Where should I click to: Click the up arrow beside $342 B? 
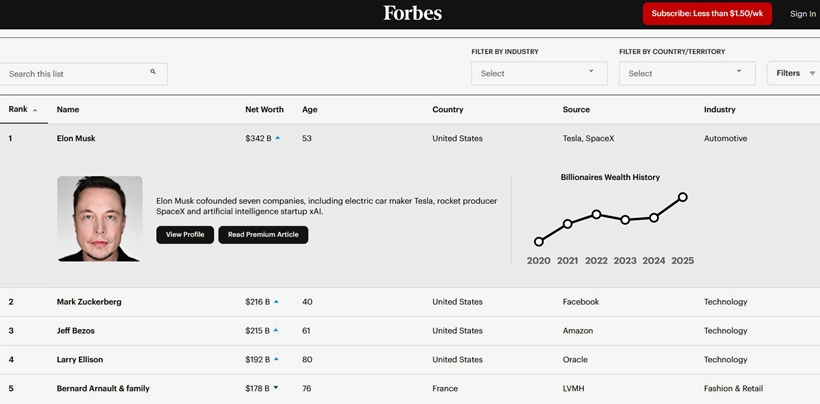coord(277,138)
